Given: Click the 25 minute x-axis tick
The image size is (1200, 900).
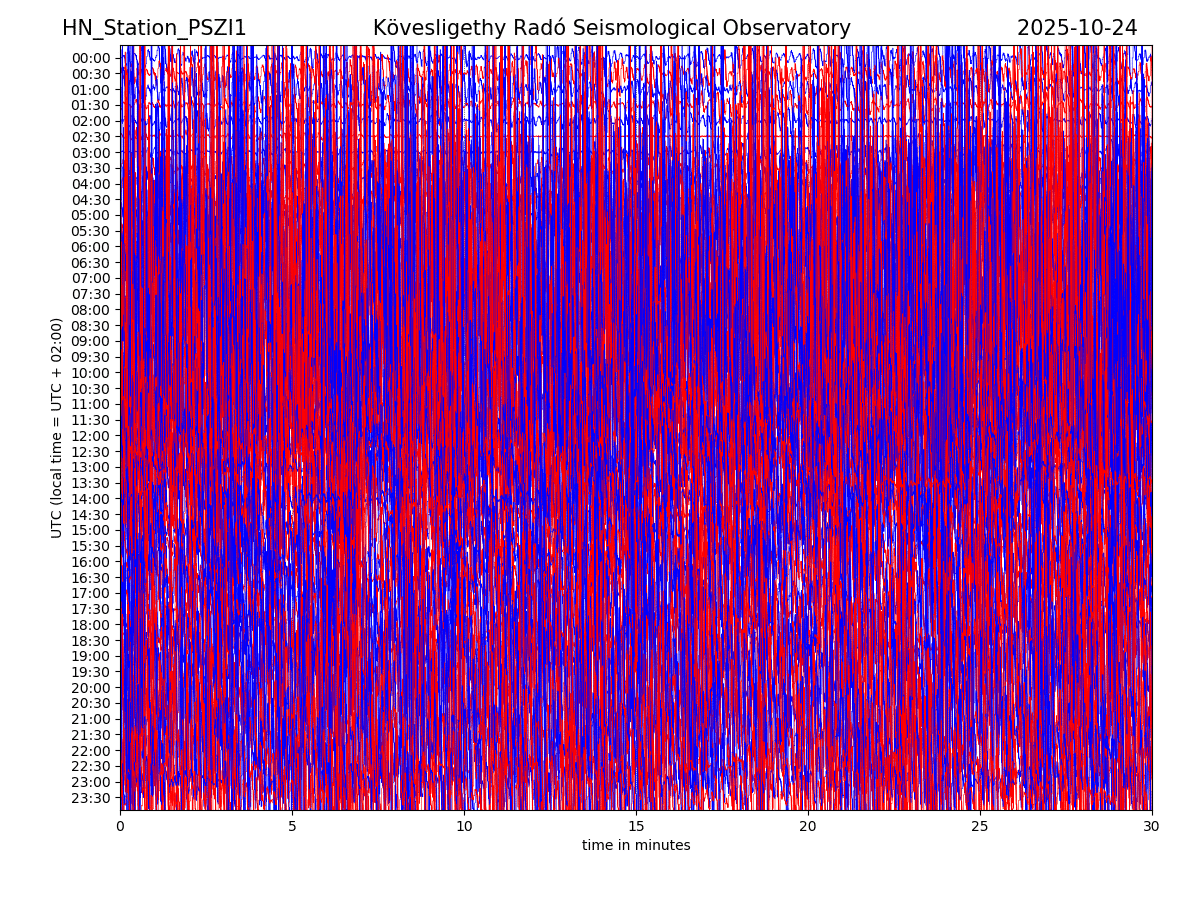Looking at the screenshot, I should tap(980, 826).
